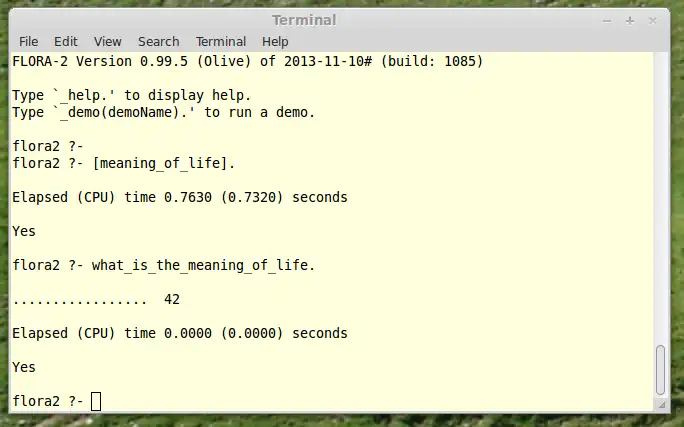Open the Terminal menu

coord(221,41)
